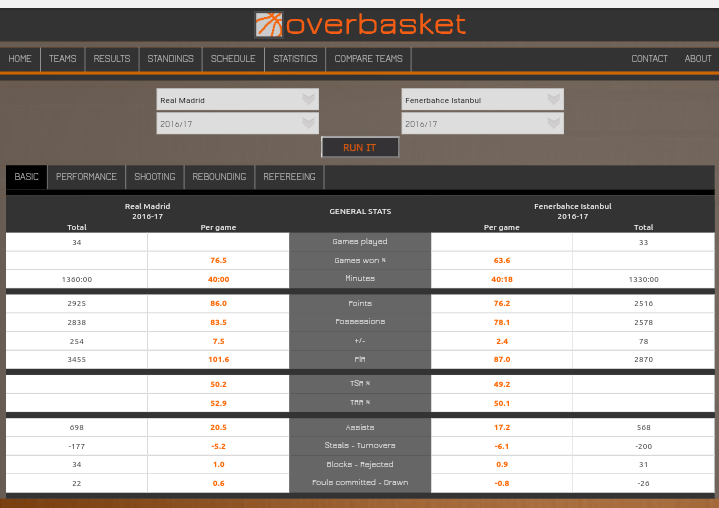Open the Real Madrid team dropdown
Viewport: 719px width, 508px height.
point(238,99)
